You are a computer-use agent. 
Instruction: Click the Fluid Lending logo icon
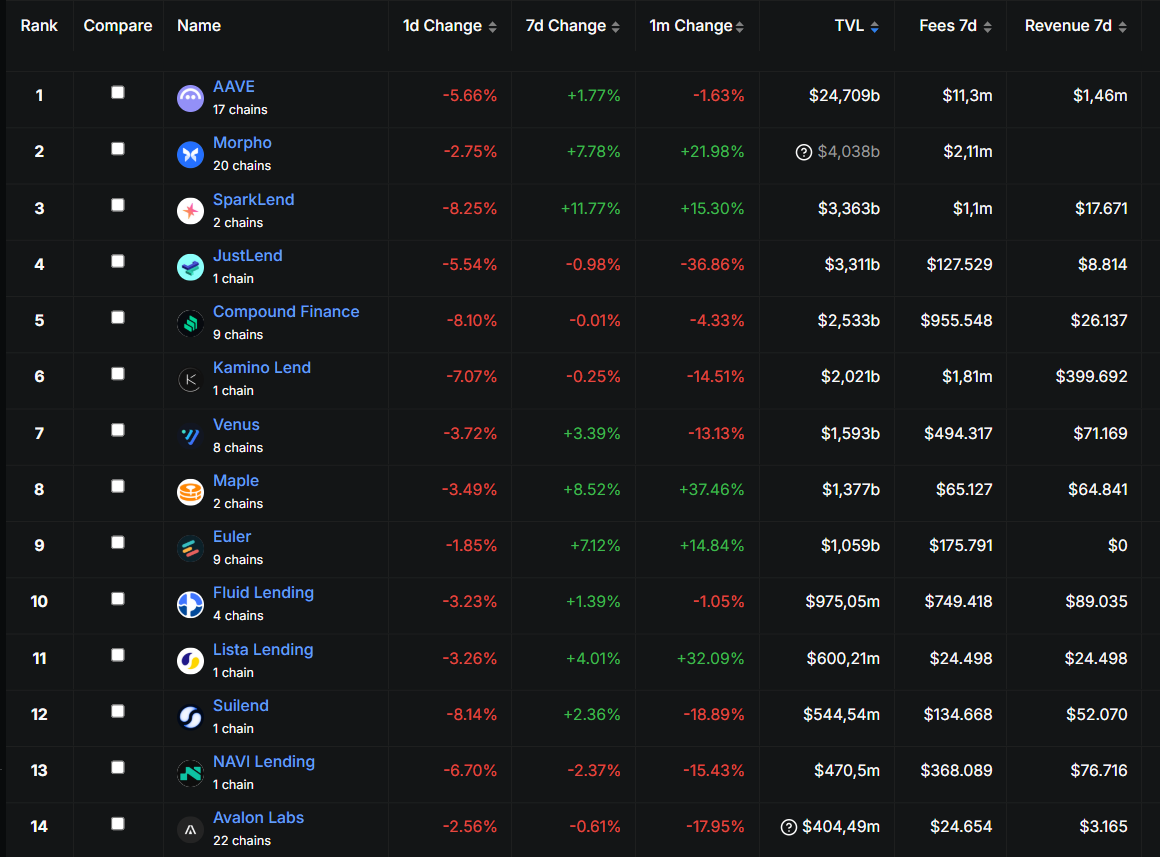tap(190, 605)
